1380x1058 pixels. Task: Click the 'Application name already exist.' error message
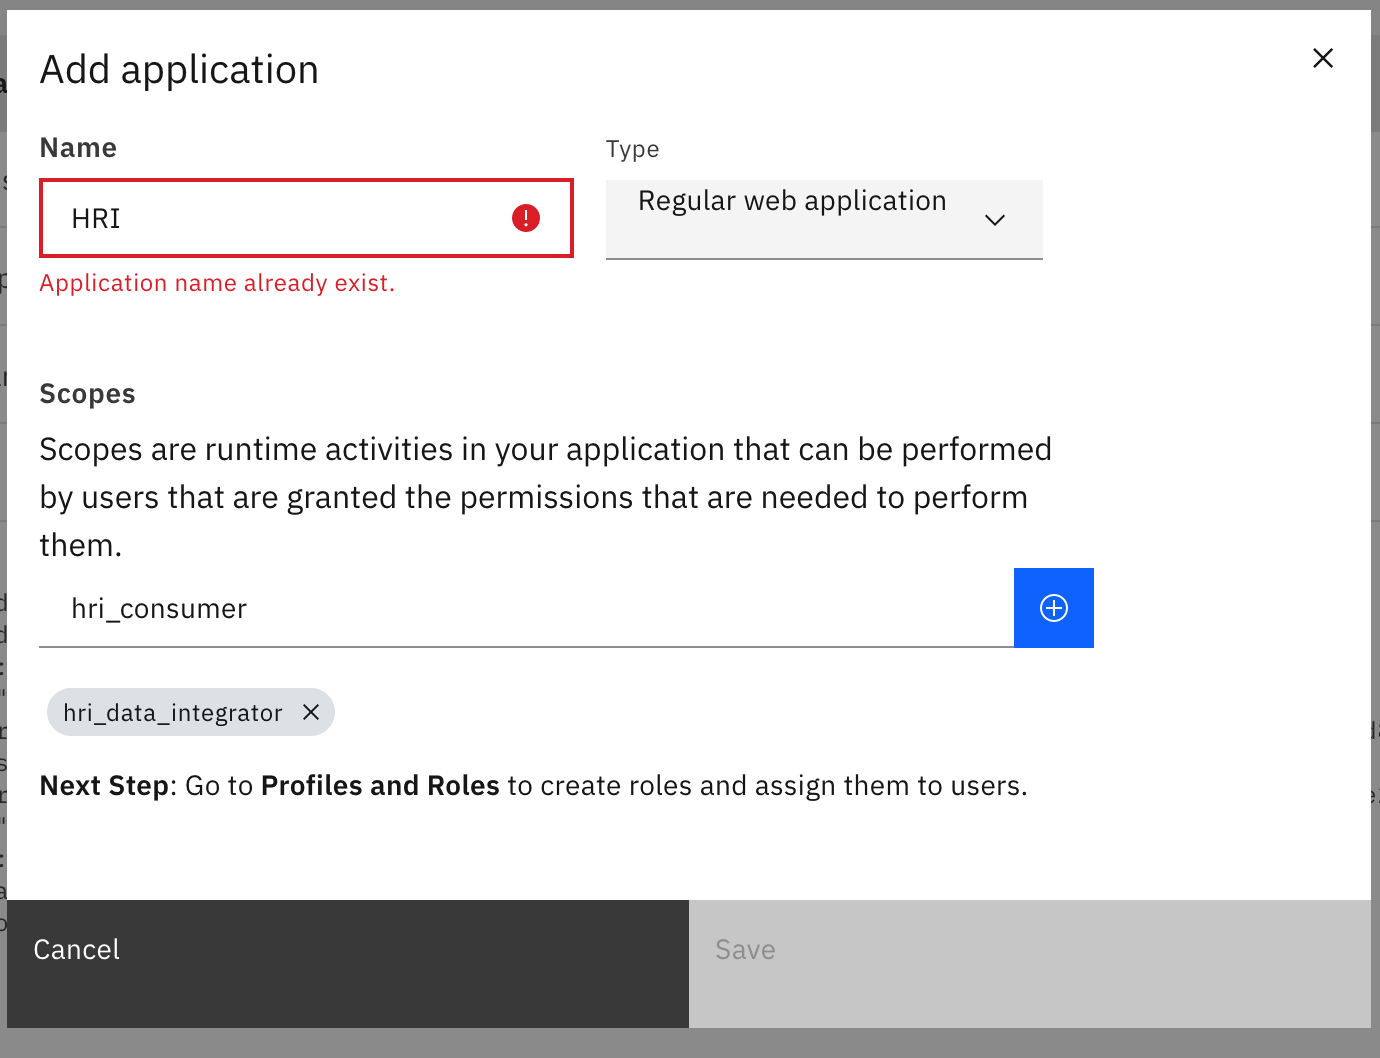217,283
